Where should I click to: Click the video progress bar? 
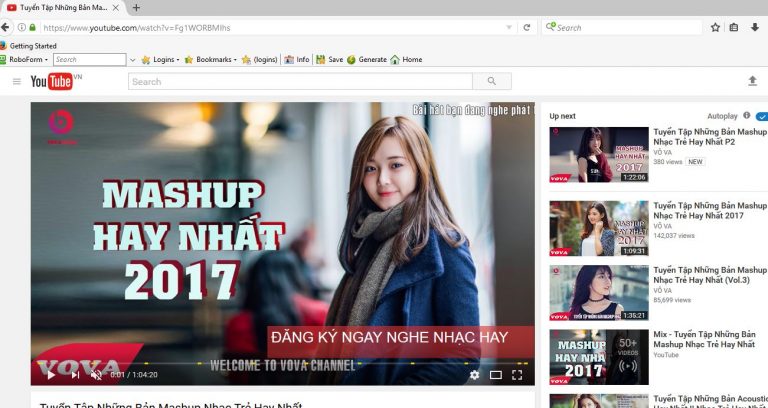[x=283, y=364]
